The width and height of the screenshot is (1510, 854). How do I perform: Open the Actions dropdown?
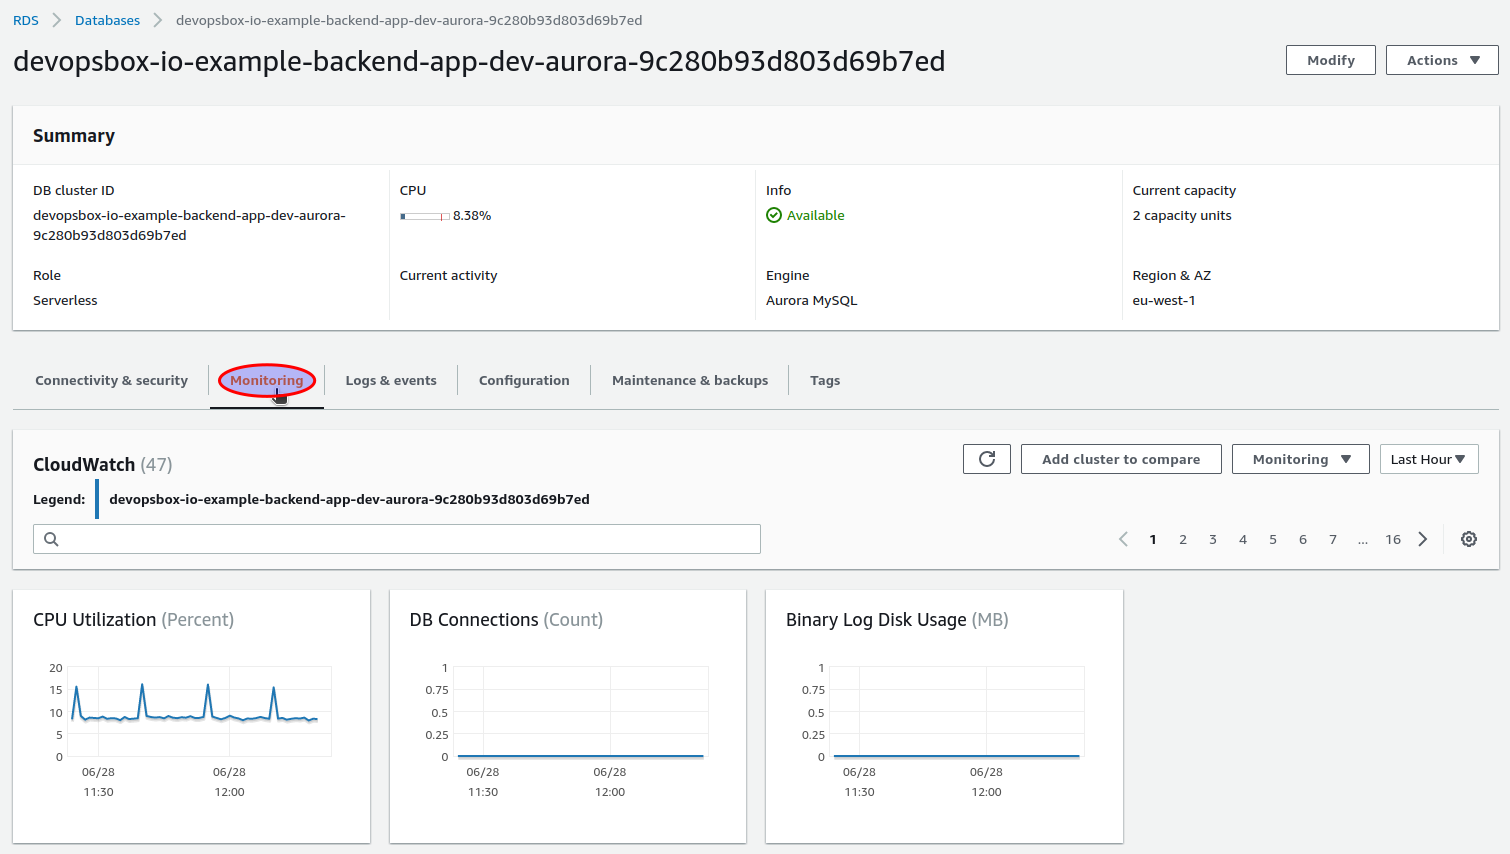click(x=1441, y=60)
